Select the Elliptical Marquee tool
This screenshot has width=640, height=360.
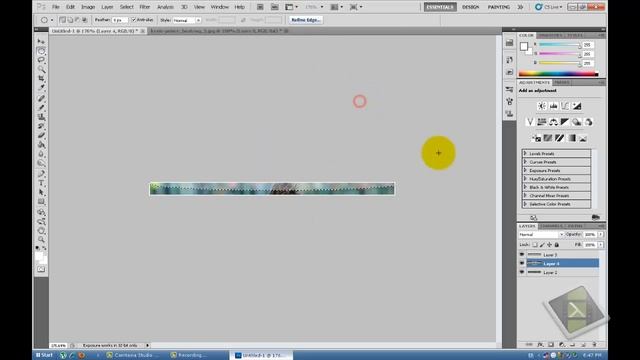tap(41, 51)
